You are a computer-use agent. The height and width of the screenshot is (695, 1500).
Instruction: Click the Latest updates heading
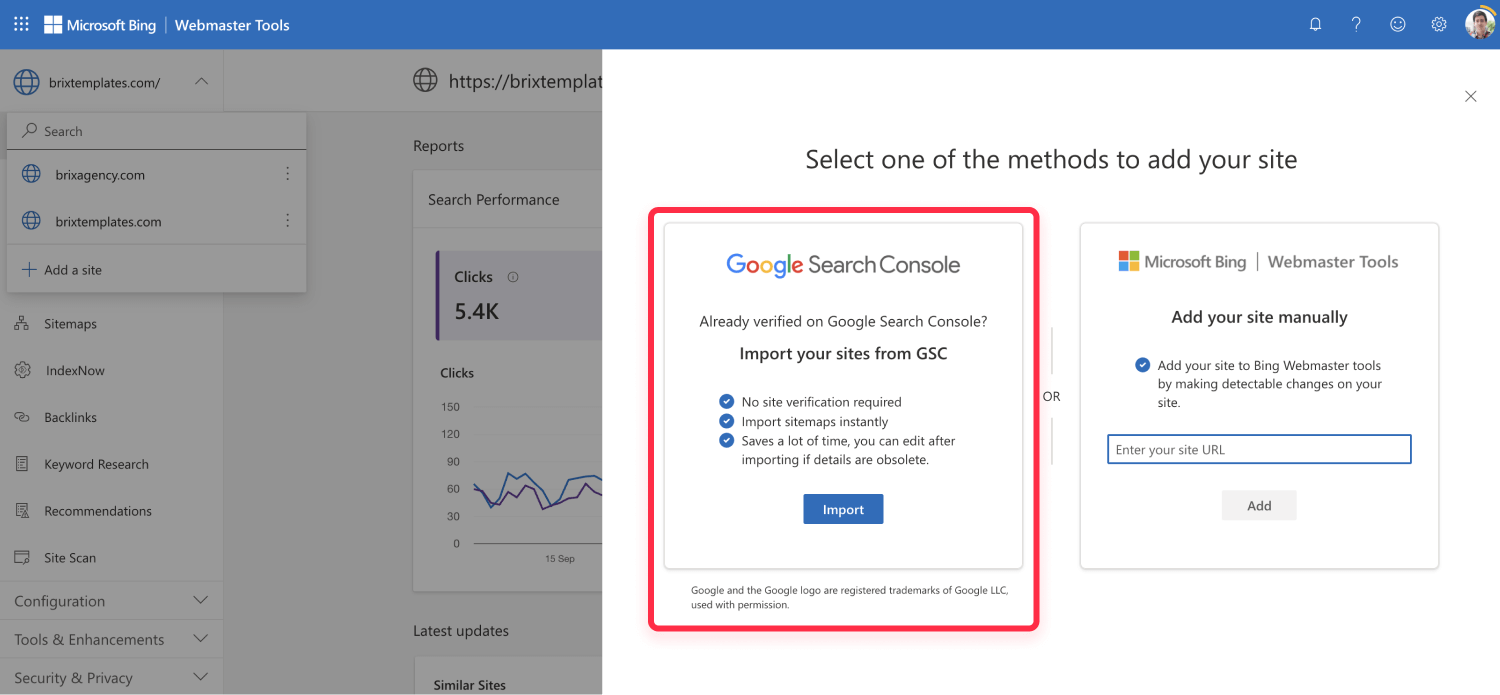tap(461, 631)
